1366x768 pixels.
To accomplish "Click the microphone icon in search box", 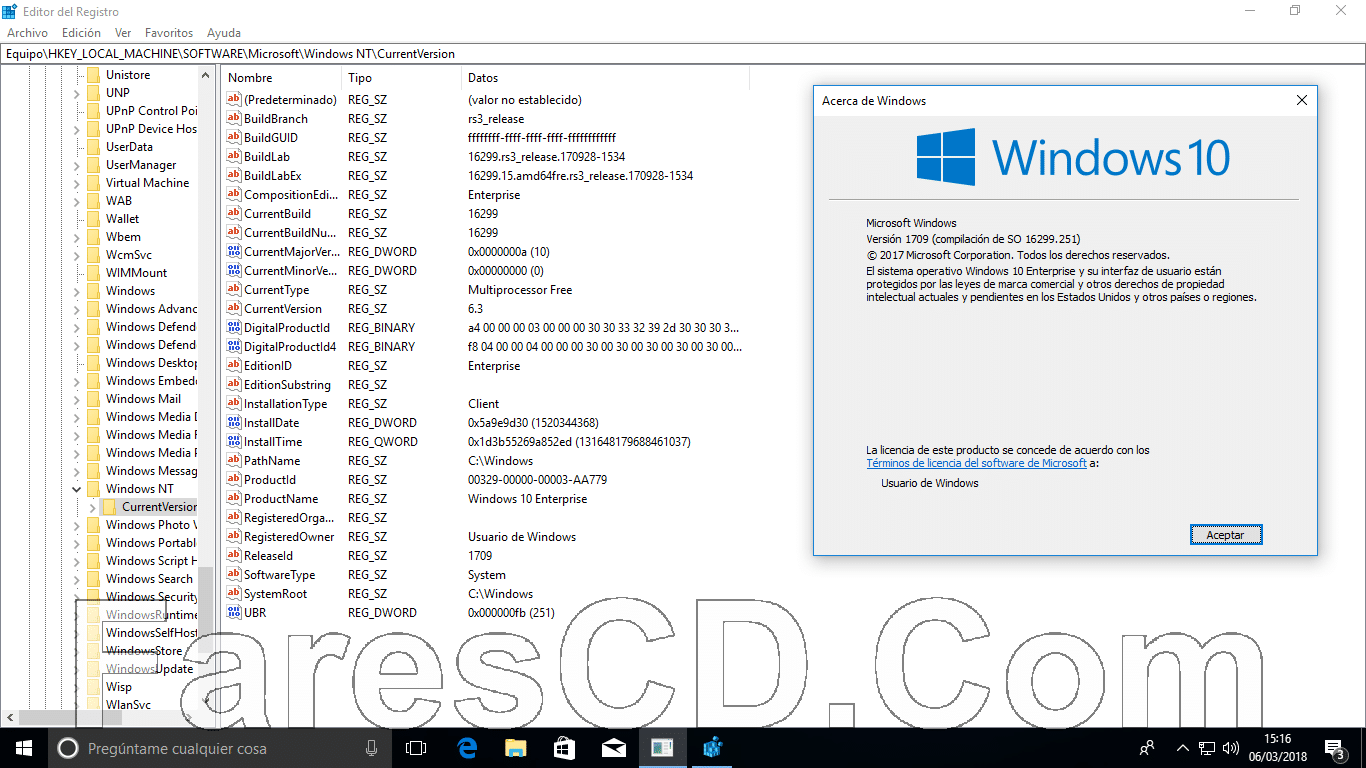I will [x=372, y=748].
